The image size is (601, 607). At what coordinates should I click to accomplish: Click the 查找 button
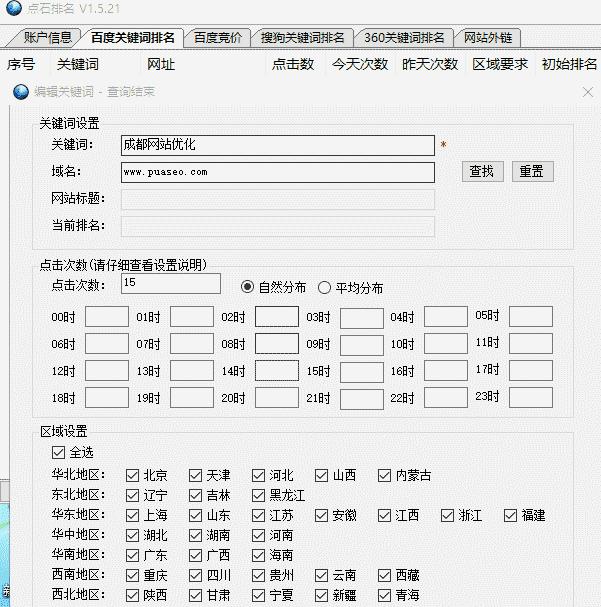(483, 171)
